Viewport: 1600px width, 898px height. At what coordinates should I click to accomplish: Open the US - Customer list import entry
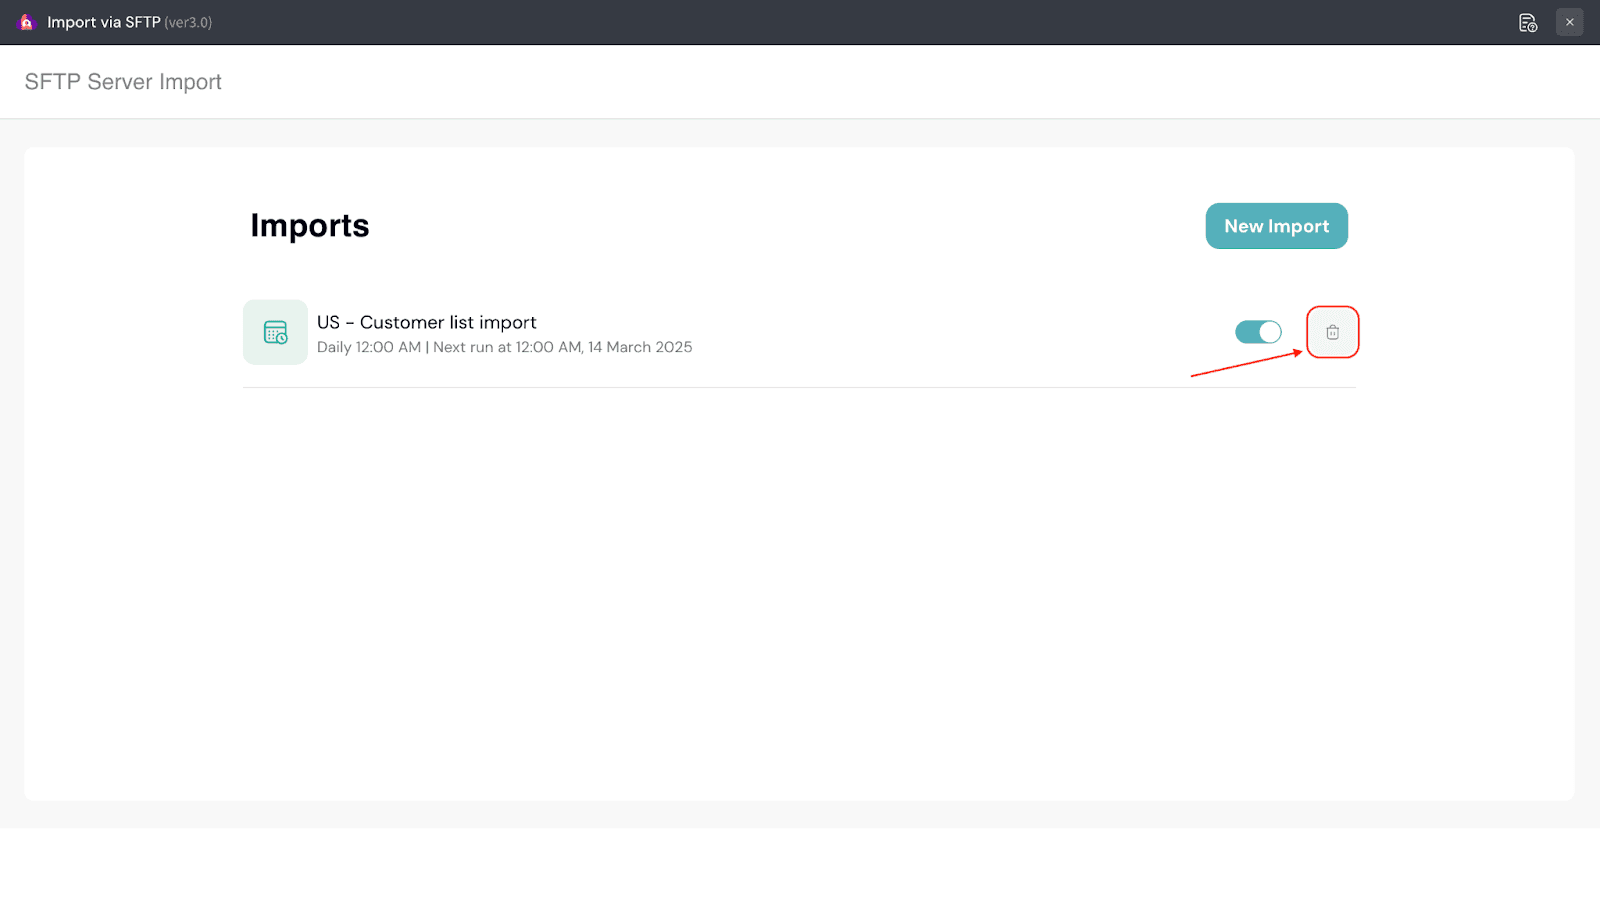[426, 322]
